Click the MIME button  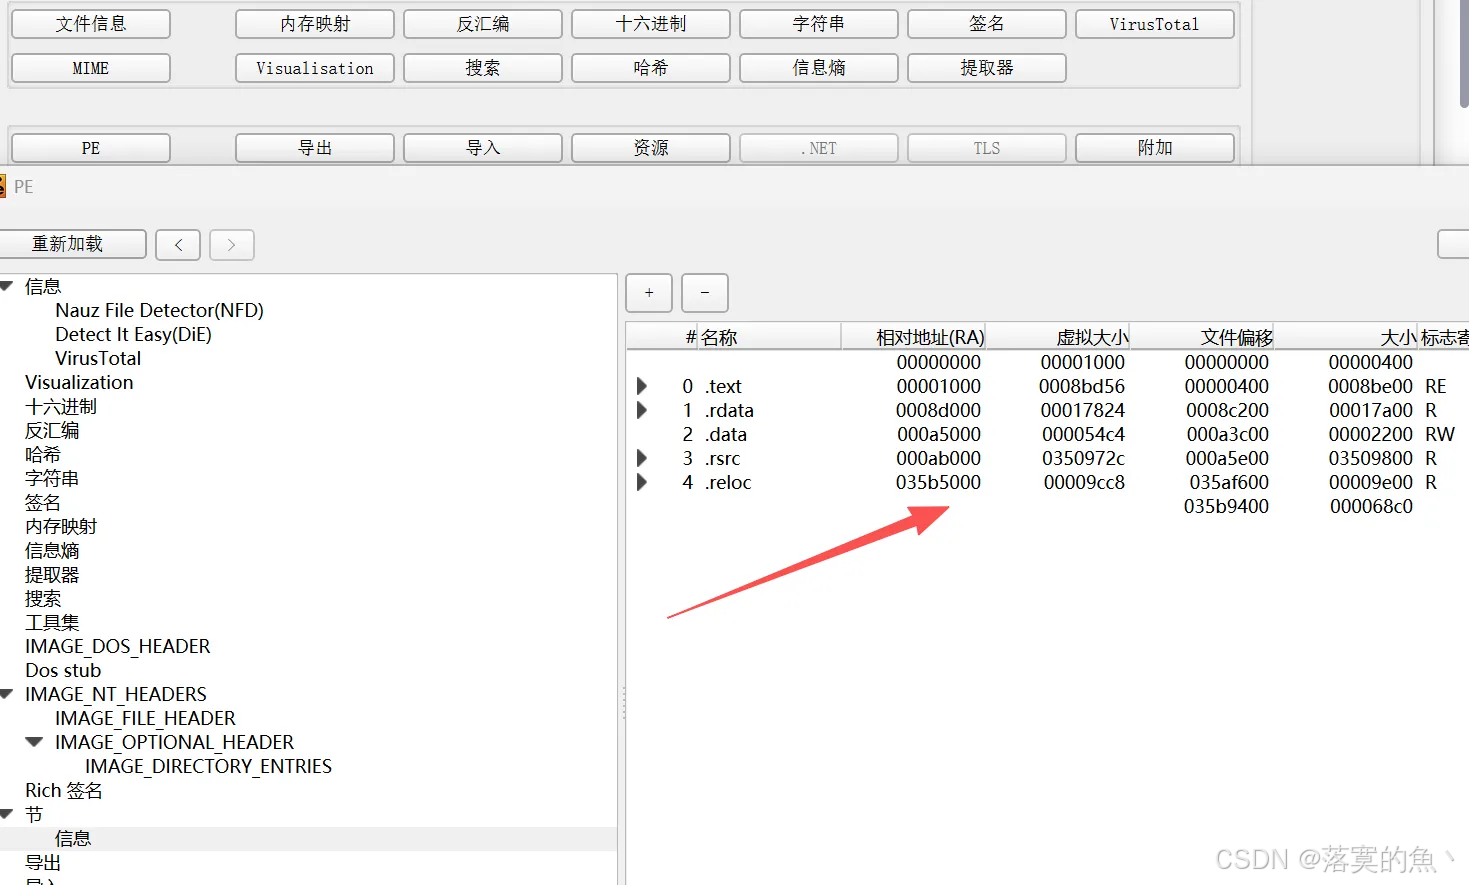click(x=91, y=68)
